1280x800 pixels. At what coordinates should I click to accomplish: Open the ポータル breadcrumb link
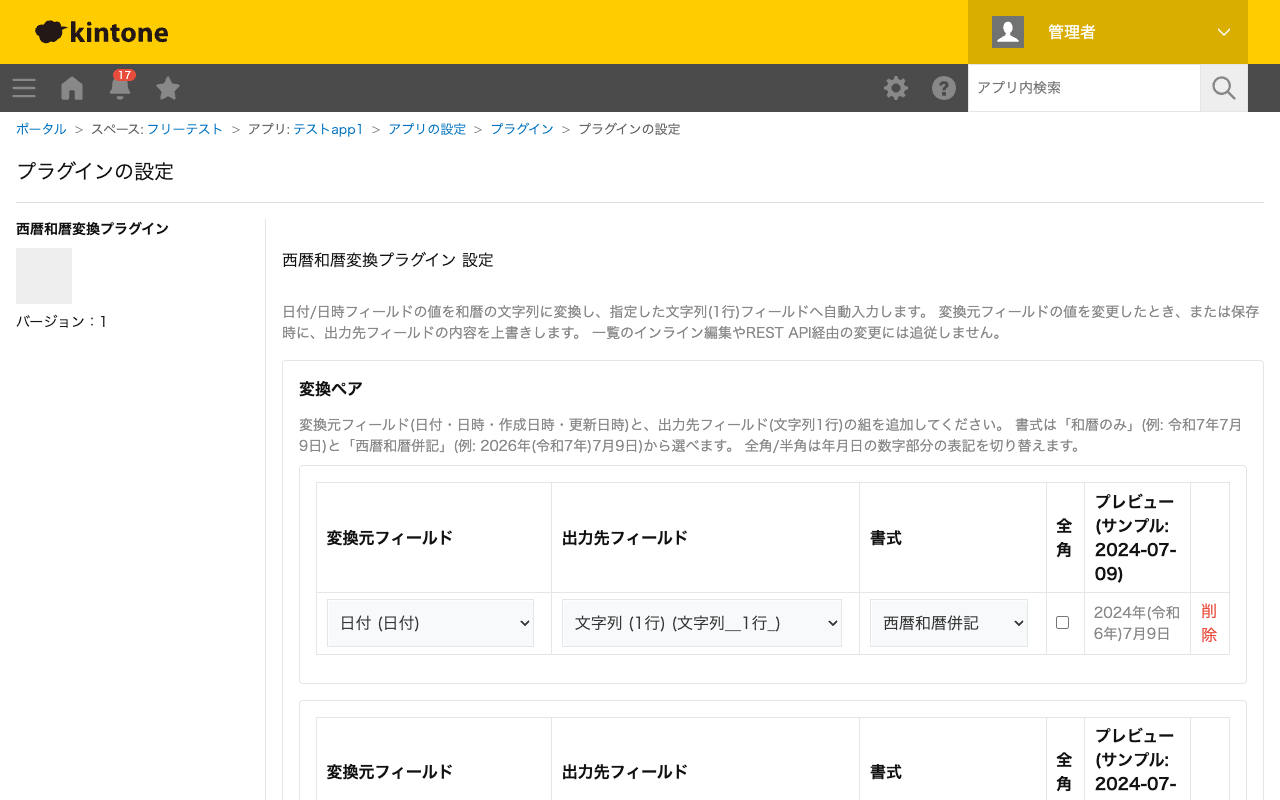tap(41, 129)
